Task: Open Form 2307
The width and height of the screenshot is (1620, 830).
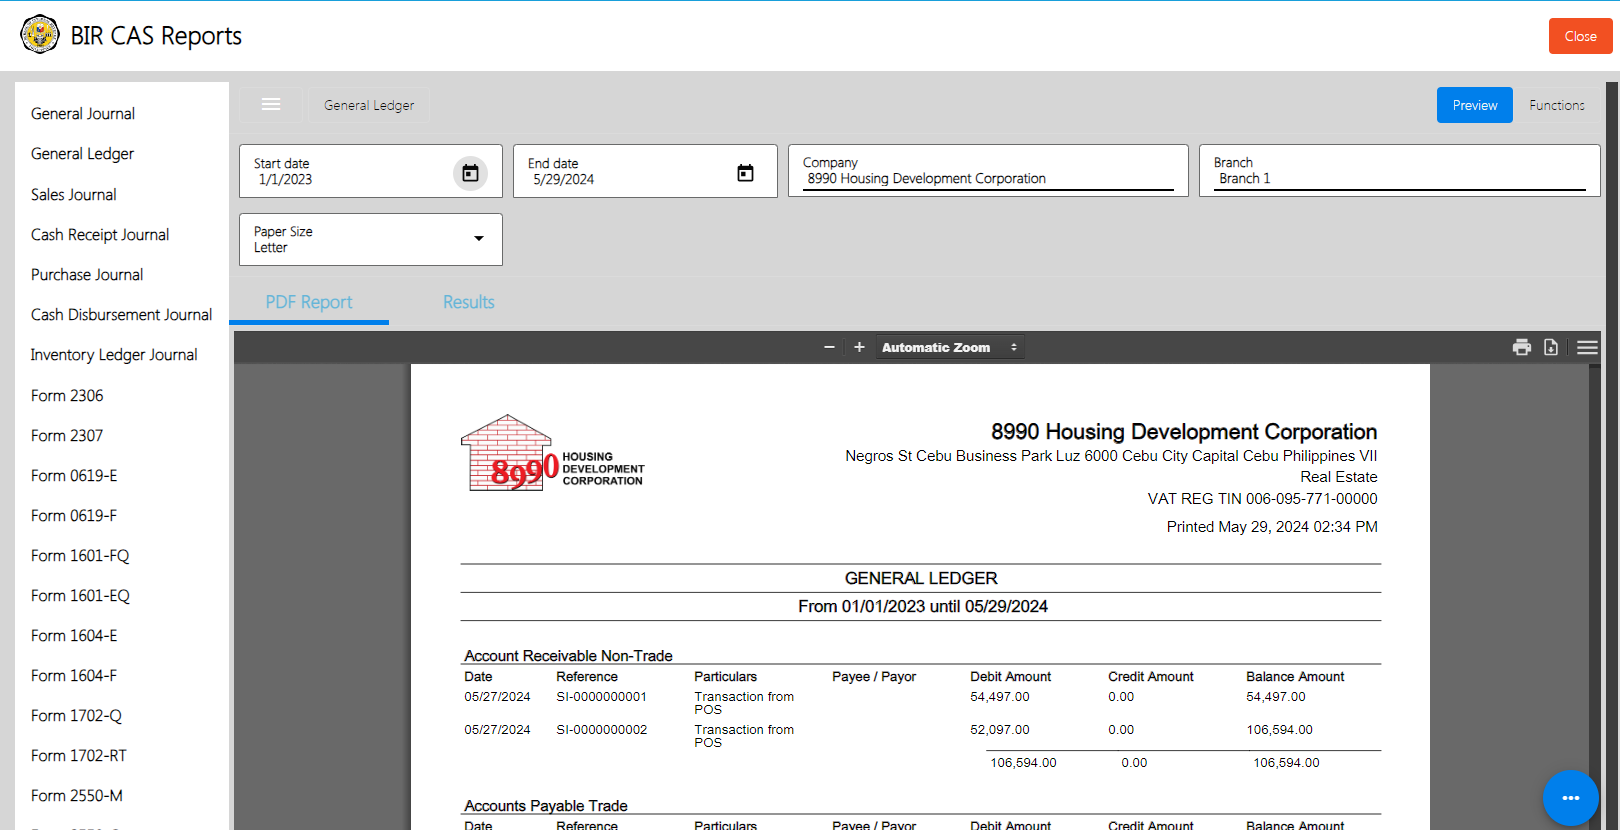Action: pos(67,436)
